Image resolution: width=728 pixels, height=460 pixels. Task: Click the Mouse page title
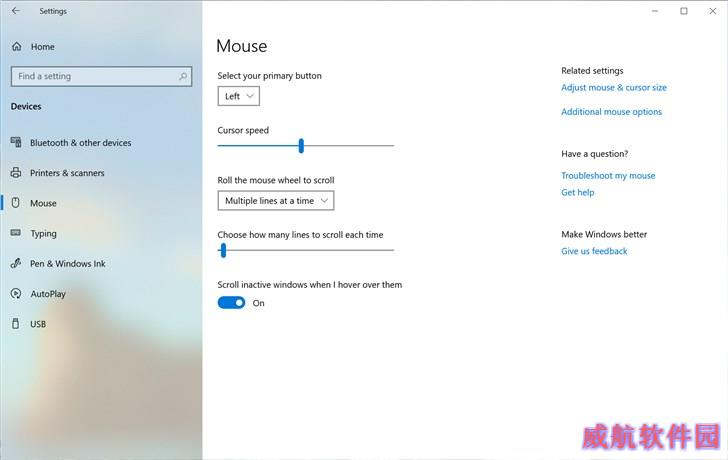[241, 46]
